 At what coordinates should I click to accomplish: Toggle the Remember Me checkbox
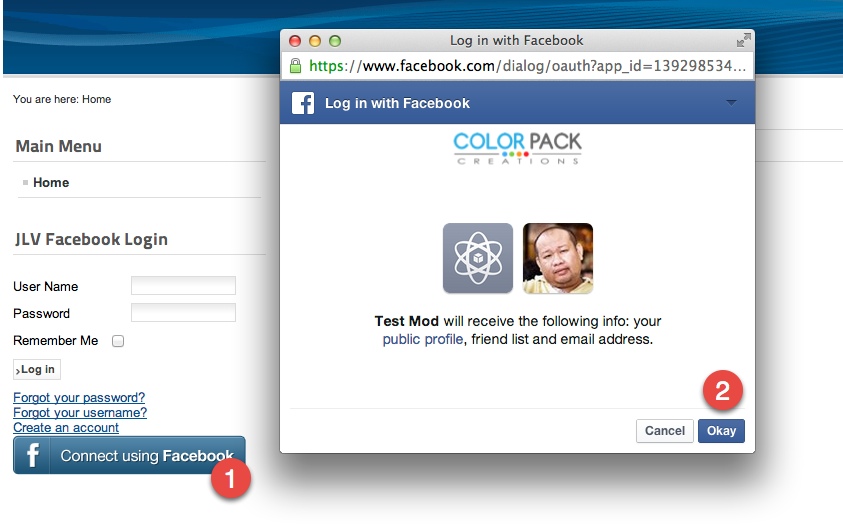point(118,341)
